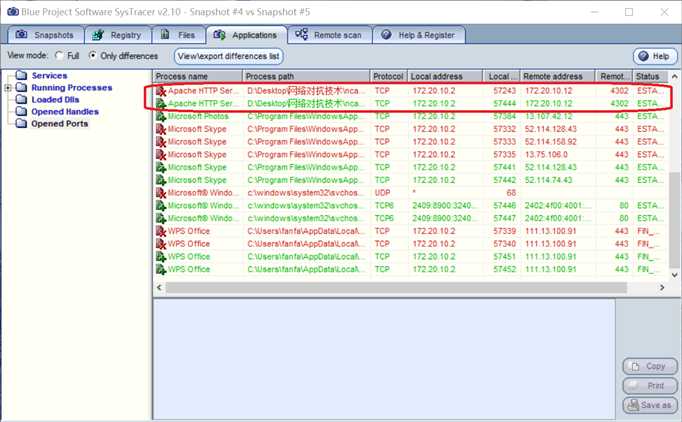Click the vertical scrollbar up arrow
The image size is (682, 422).
675,77
